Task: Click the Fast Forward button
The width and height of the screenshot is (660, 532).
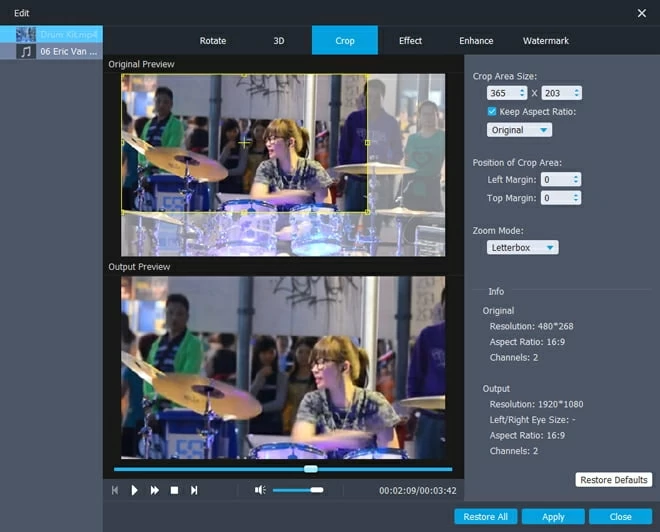Action: [155, 490]
